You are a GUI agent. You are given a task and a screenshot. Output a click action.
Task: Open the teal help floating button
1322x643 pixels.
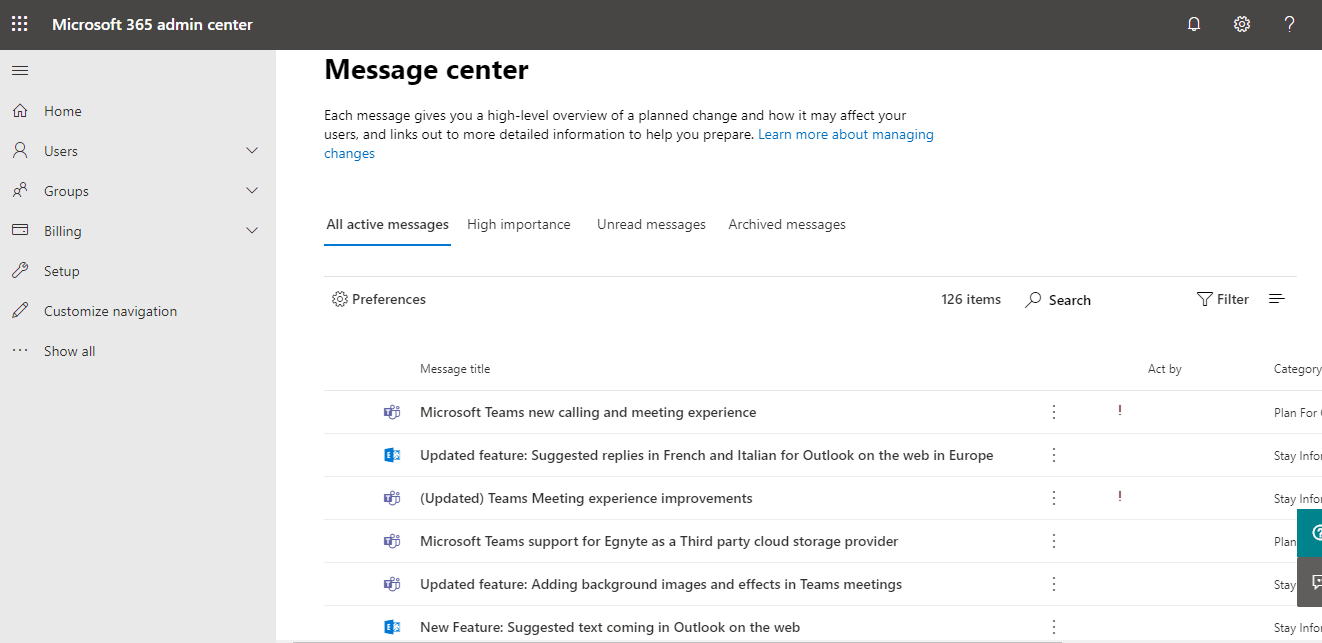click(1310, 533)
